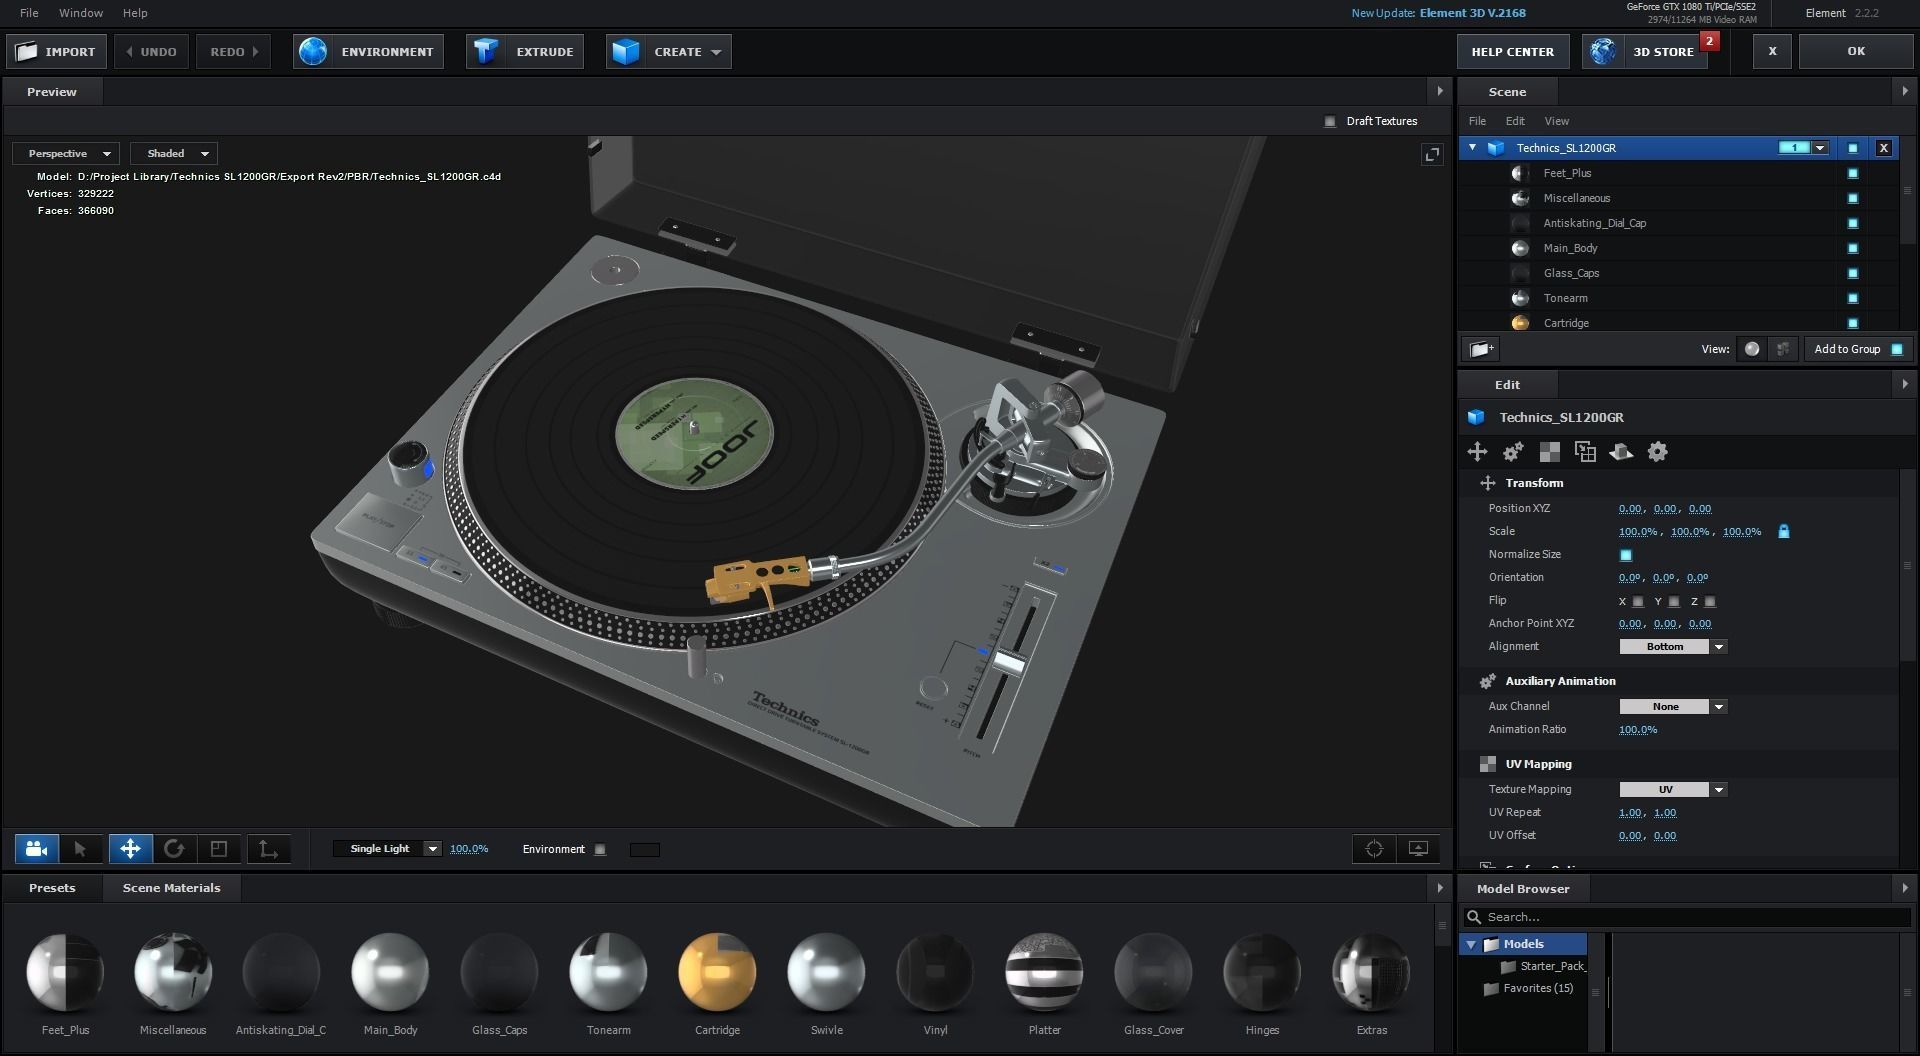
Task: Click the ENVIRONMENT button
Action: (369, 52)
